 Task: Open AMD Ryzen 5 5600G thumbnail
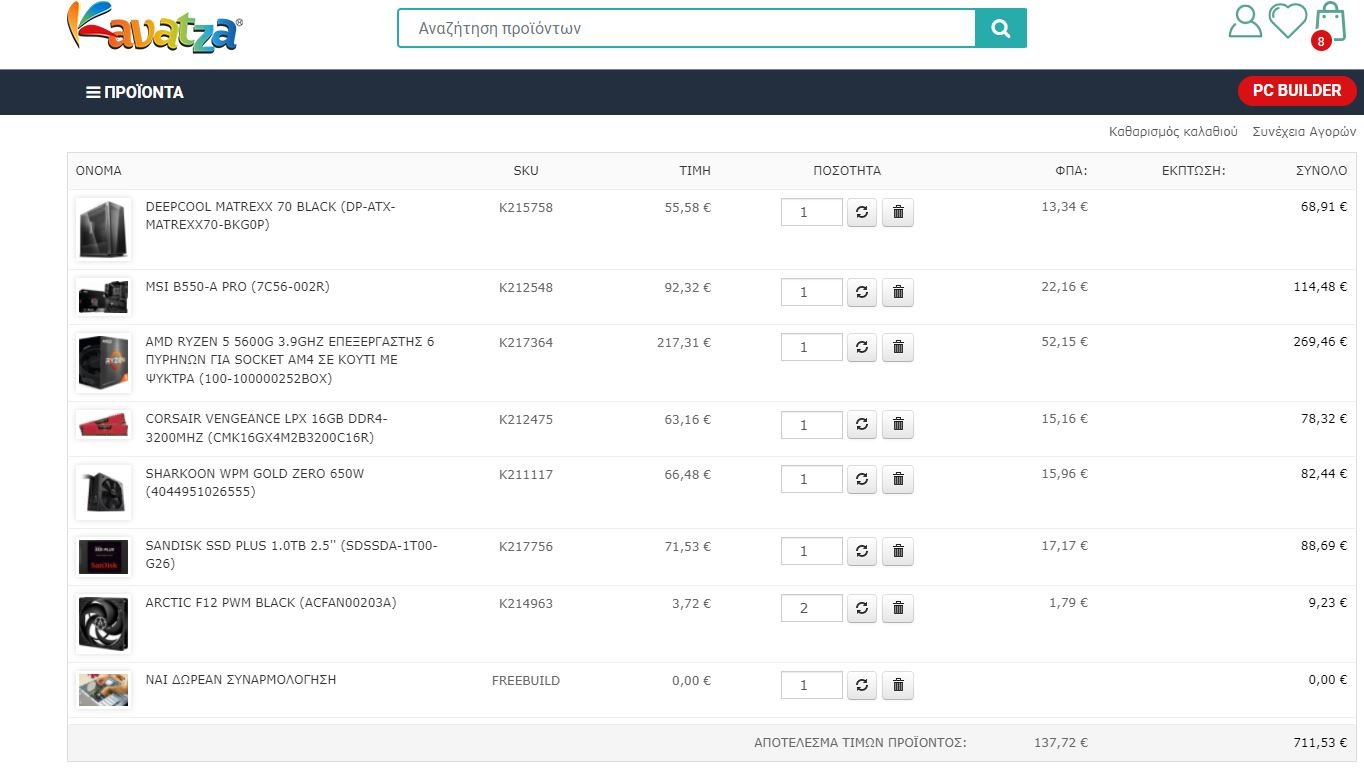(103, 362)
